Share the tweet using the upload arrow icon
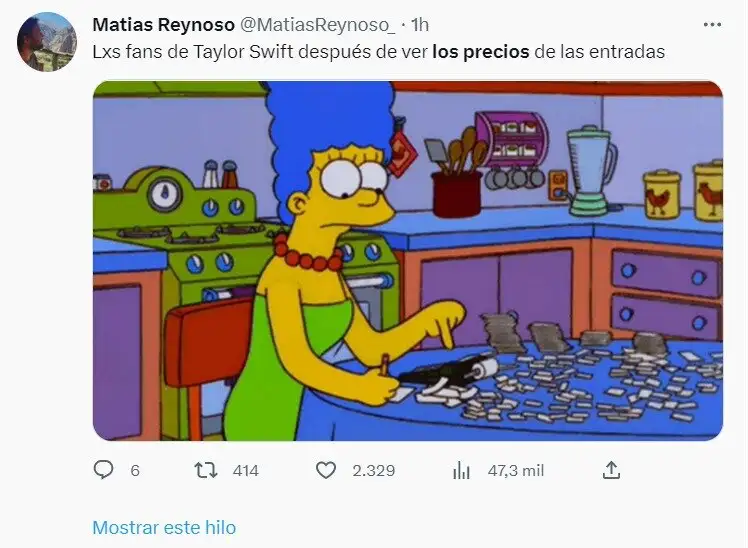The image size is (748, 548). click(x=611, y=470)
